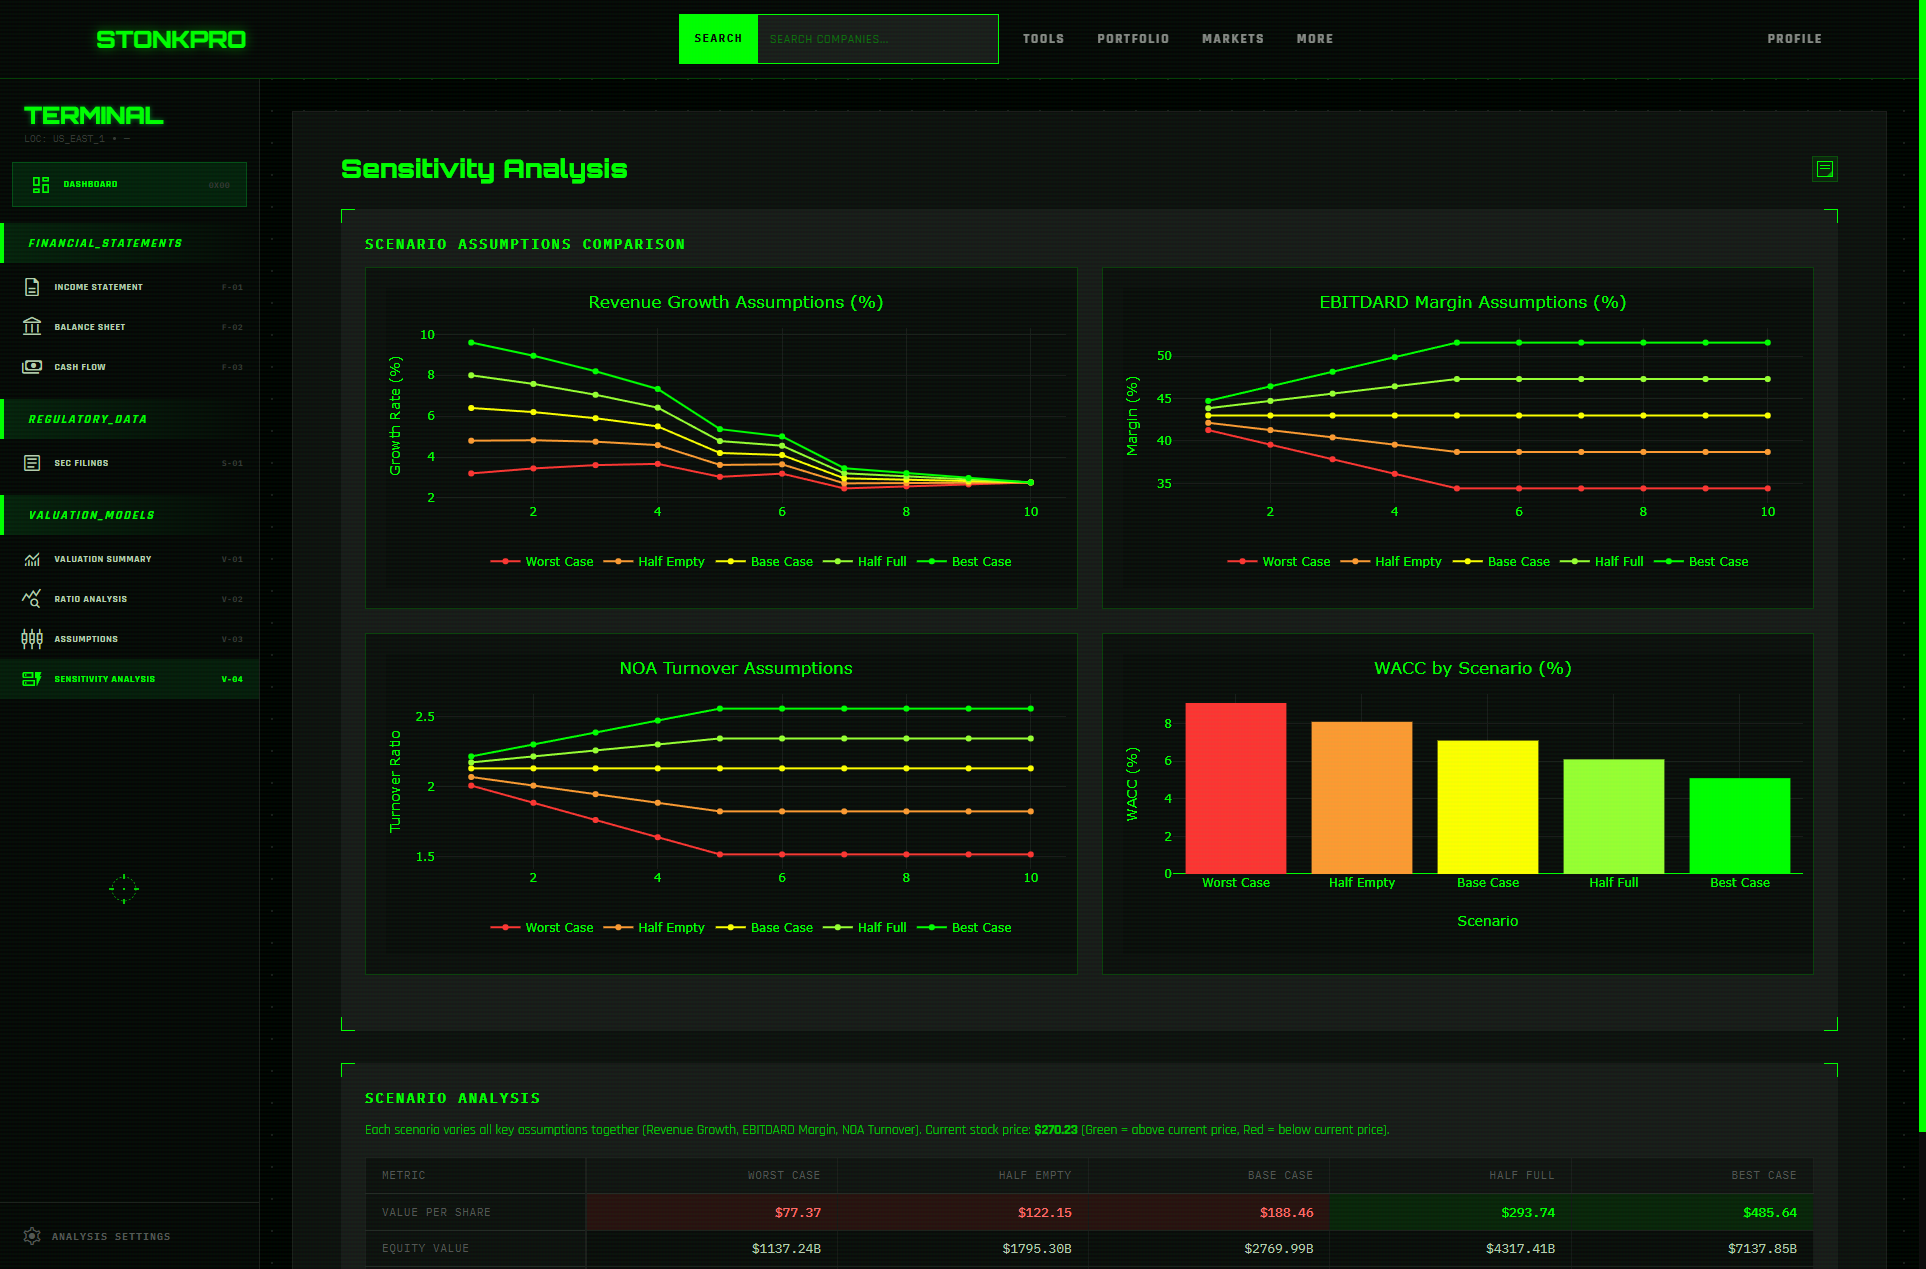
Task: Select the Assumptions sliders icon
Action: pos(33,638)
